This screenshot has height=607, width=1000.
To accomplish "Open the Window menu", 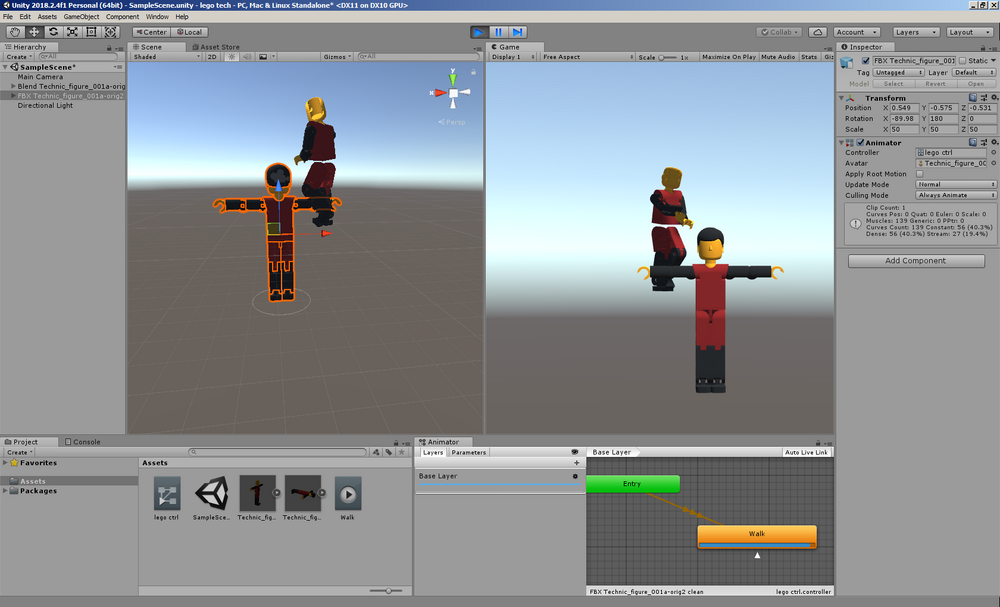I will tap(157, 17).
